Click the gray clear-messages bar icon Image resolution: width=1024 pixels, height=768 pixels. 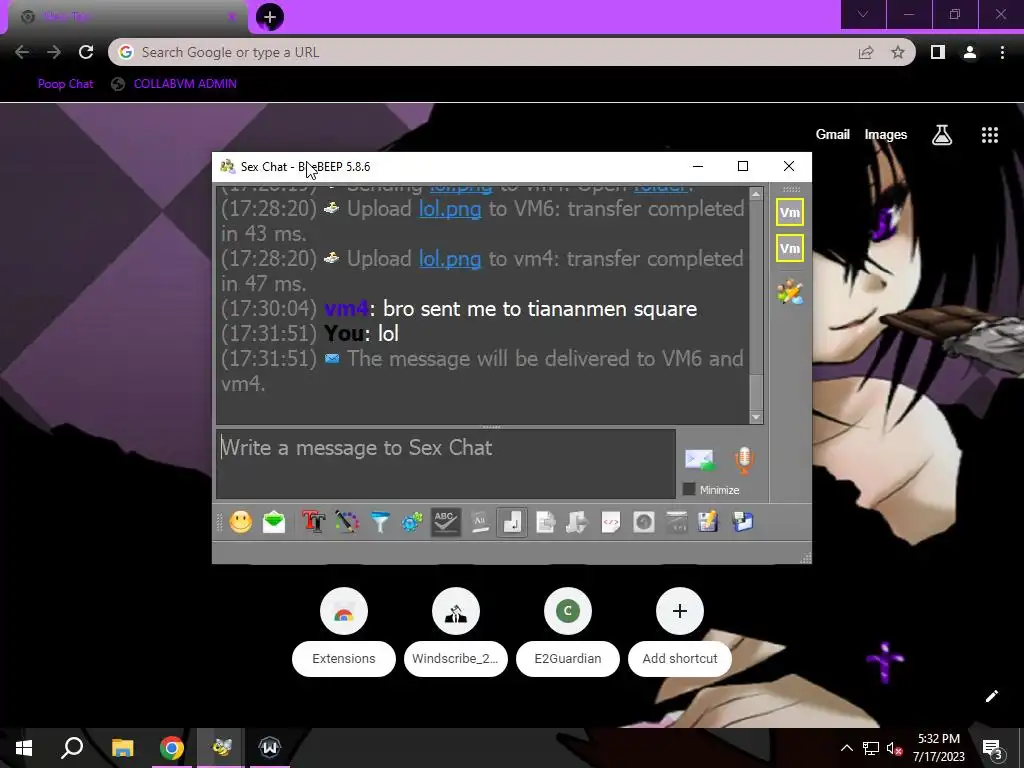pos(677,522)
